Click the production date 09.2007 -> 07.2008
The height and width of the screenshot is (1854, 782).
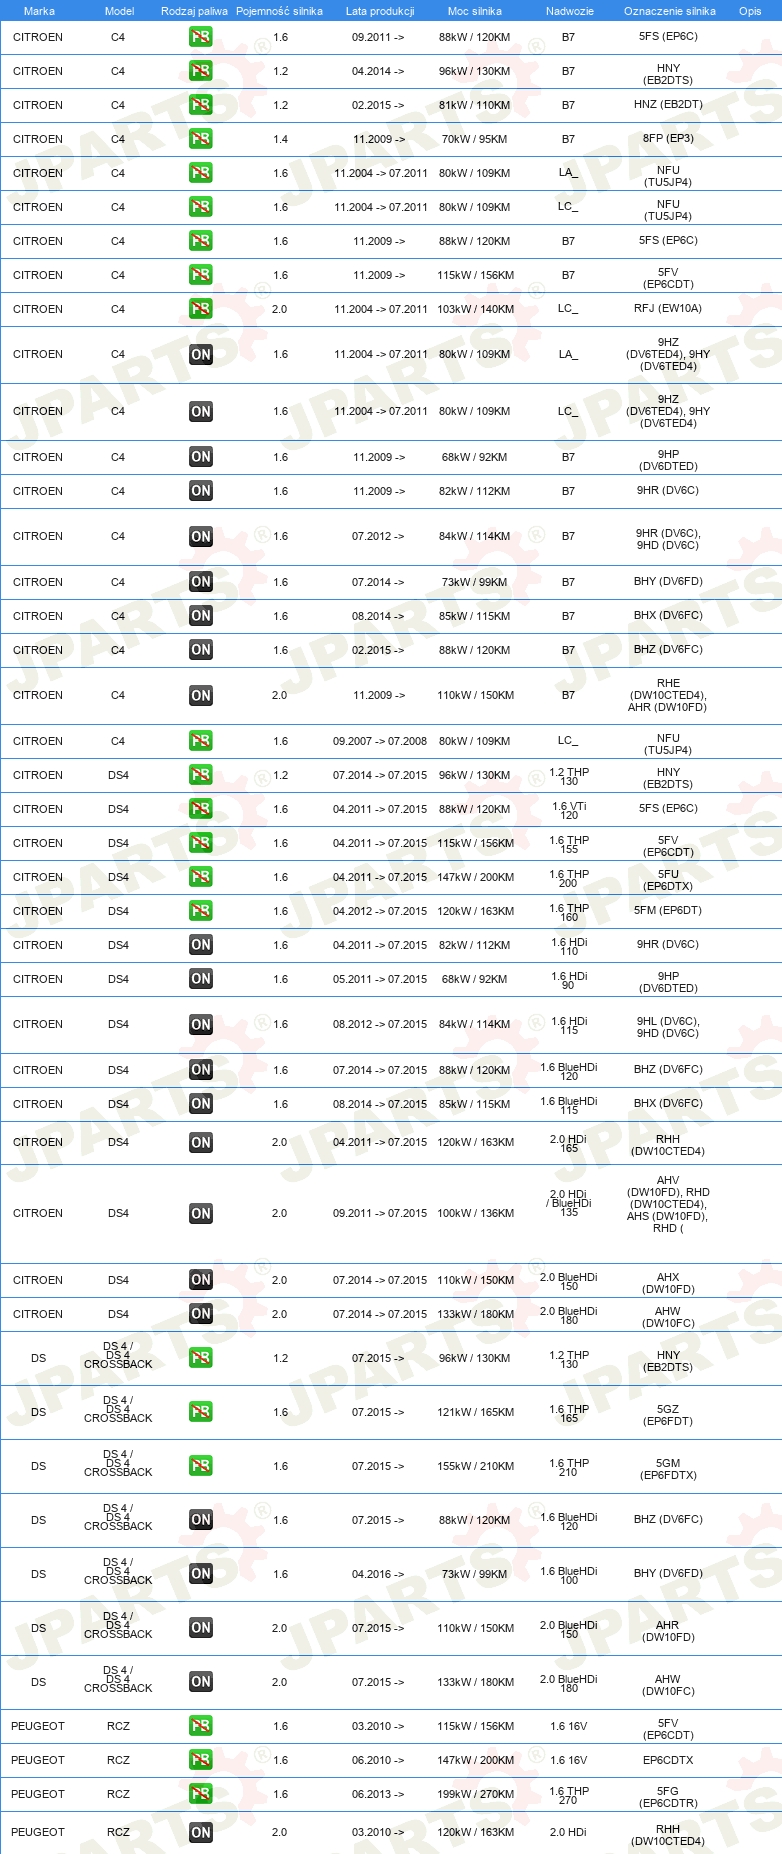(380, 741)
